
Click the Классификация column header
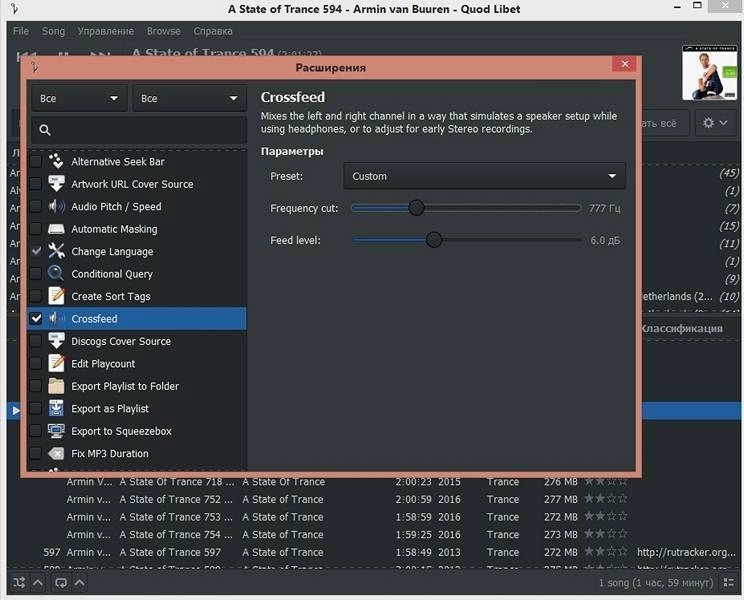[682, 328]
